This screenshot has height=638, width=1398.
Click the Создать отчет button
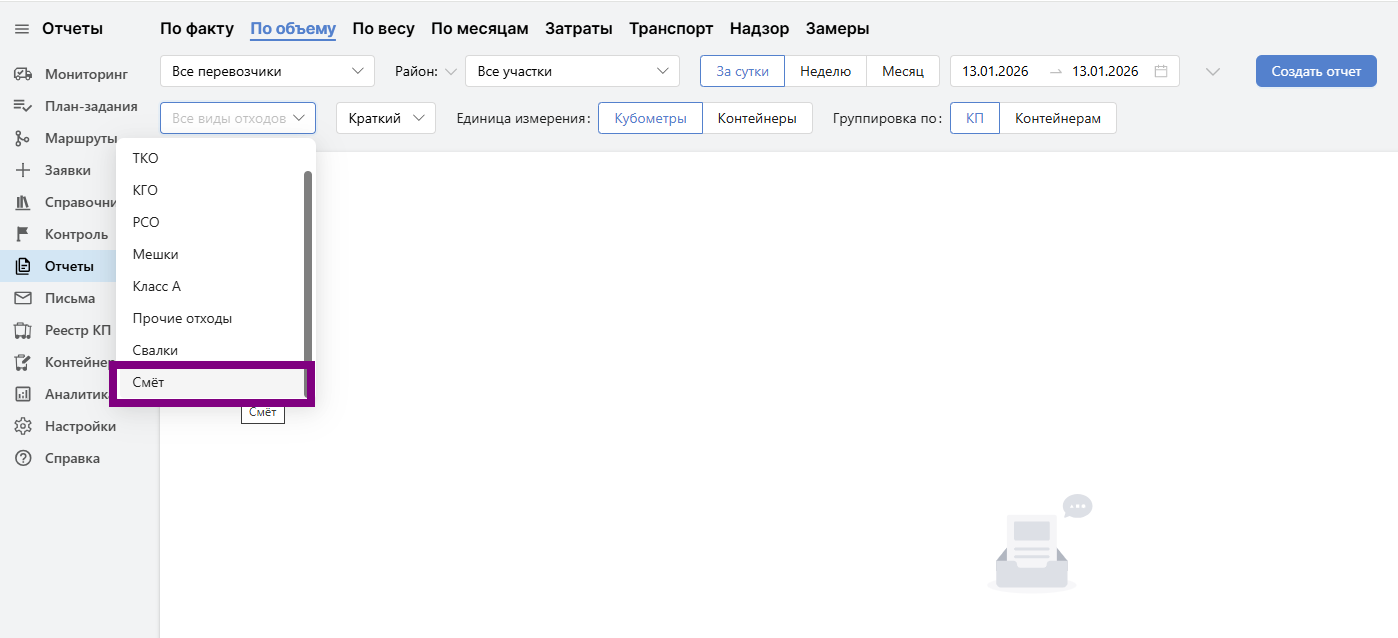(1315, 70)
